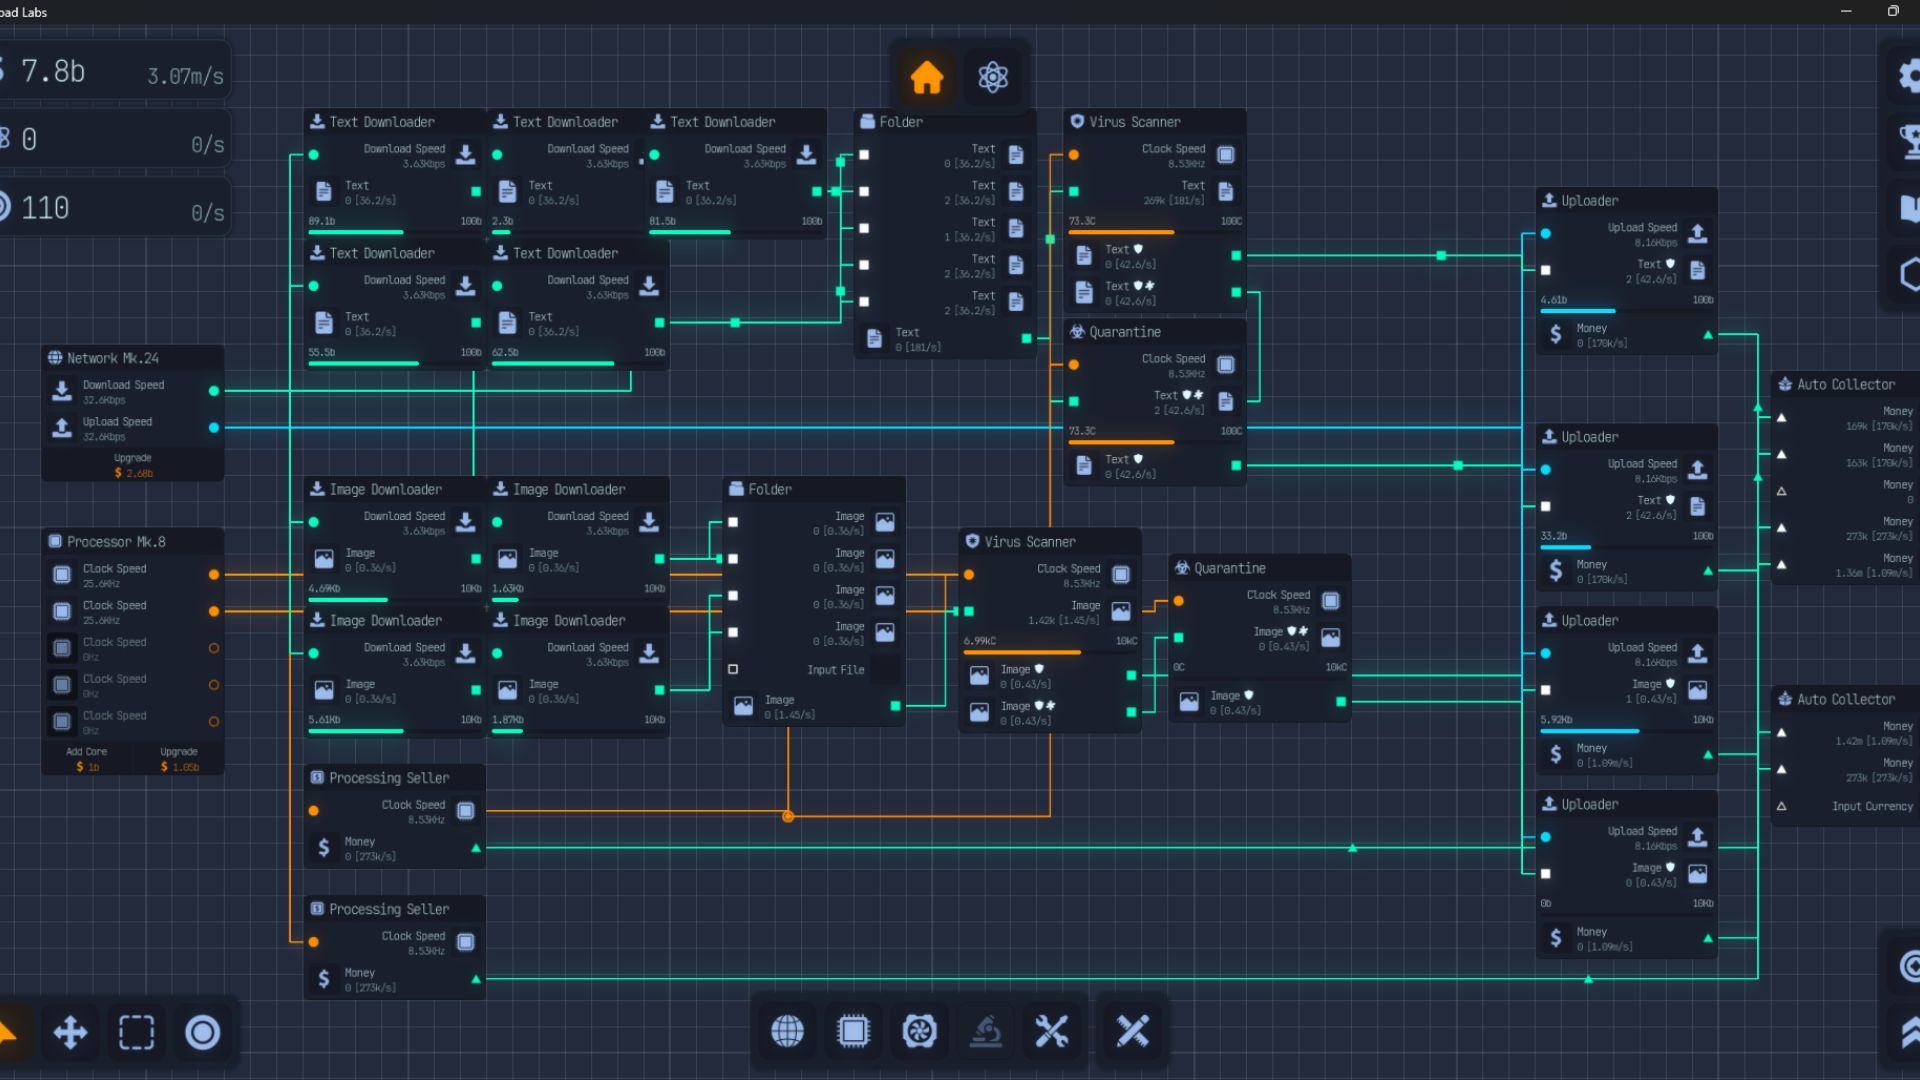
Task: Toggle the third Clock Speed core output
Action: [214, 648]
